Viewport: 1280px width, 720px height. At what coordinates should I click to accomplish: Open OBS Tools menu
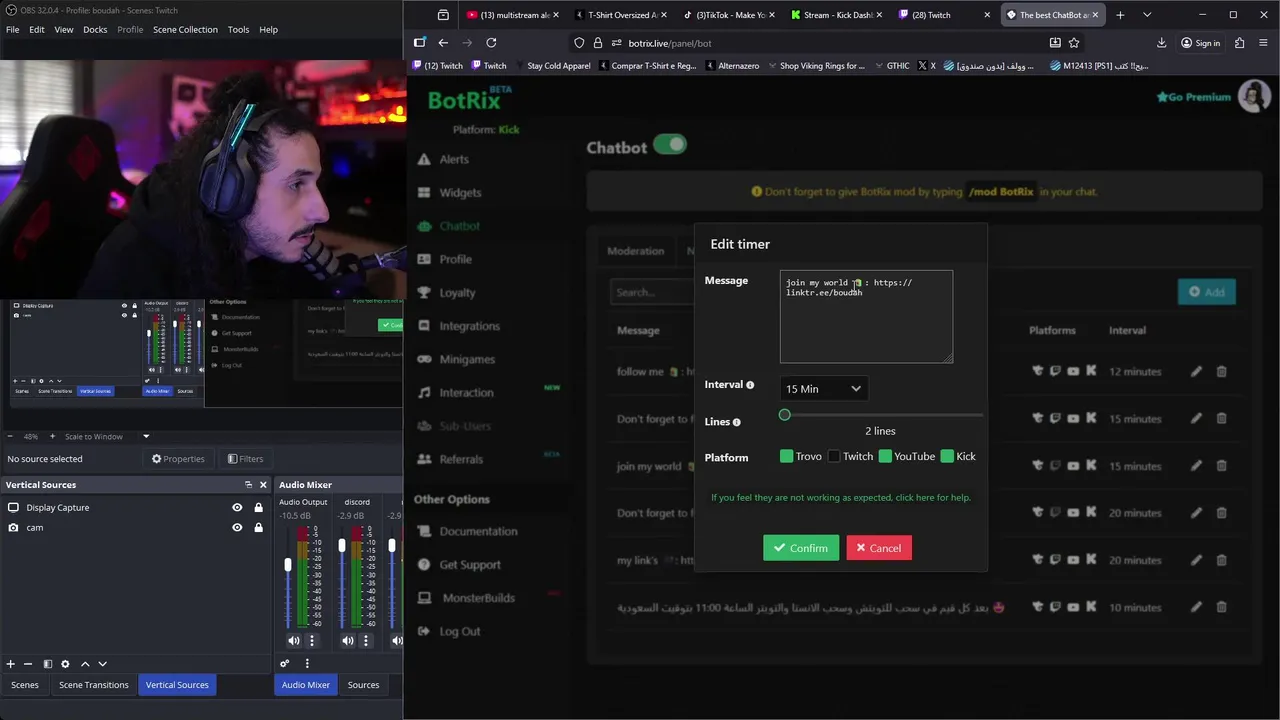[x=238, y=29]
